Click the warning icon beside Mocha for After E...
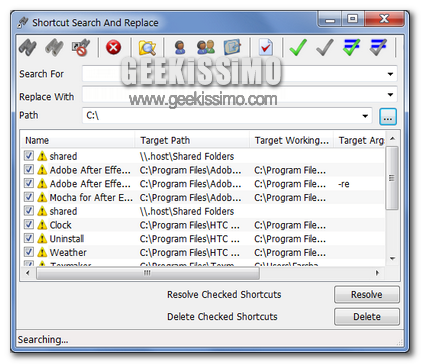 (42, 198)
